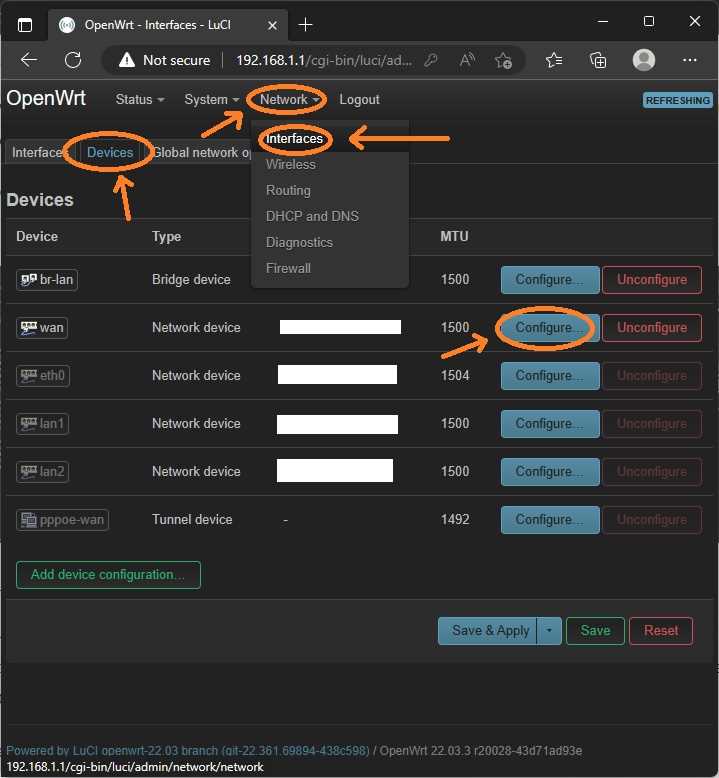
Task: Click the lan2 device badge
Action: click(x=43, y=471)
